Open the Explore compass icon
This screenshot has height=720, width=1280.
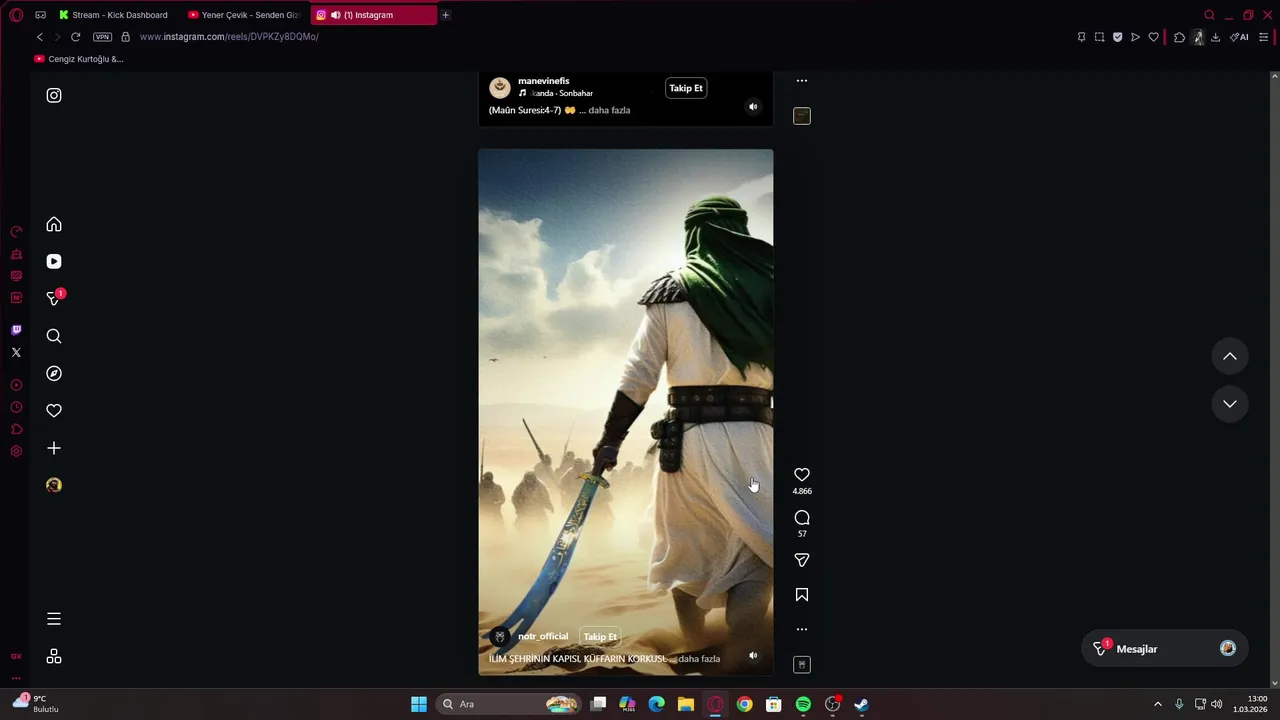pyautogui.click(x=54, y=374)
